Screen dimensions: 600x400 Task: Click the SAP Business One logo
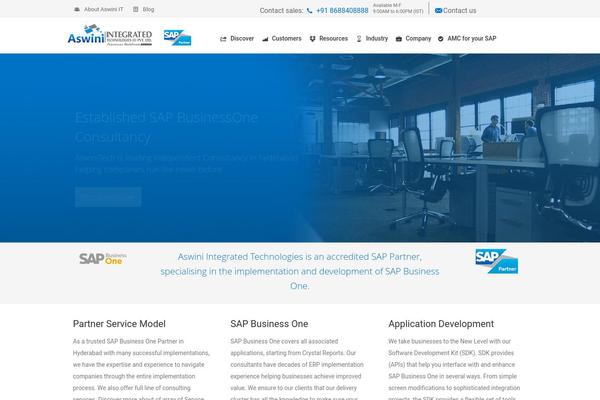click(x=103, y=259)
